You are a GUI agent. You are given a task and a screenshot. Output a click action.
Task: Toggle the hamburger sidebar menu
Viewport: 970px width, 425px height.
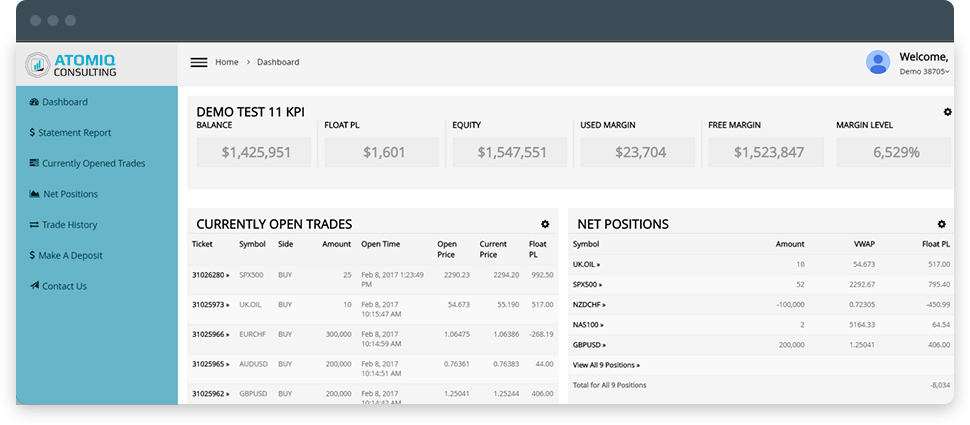(x=199, y=62)
